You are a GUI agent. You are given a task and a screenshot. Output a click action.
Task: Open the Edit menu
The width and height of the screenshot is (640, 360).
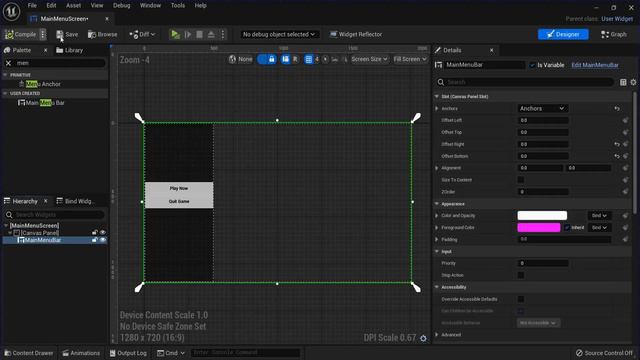click(51, 5)
